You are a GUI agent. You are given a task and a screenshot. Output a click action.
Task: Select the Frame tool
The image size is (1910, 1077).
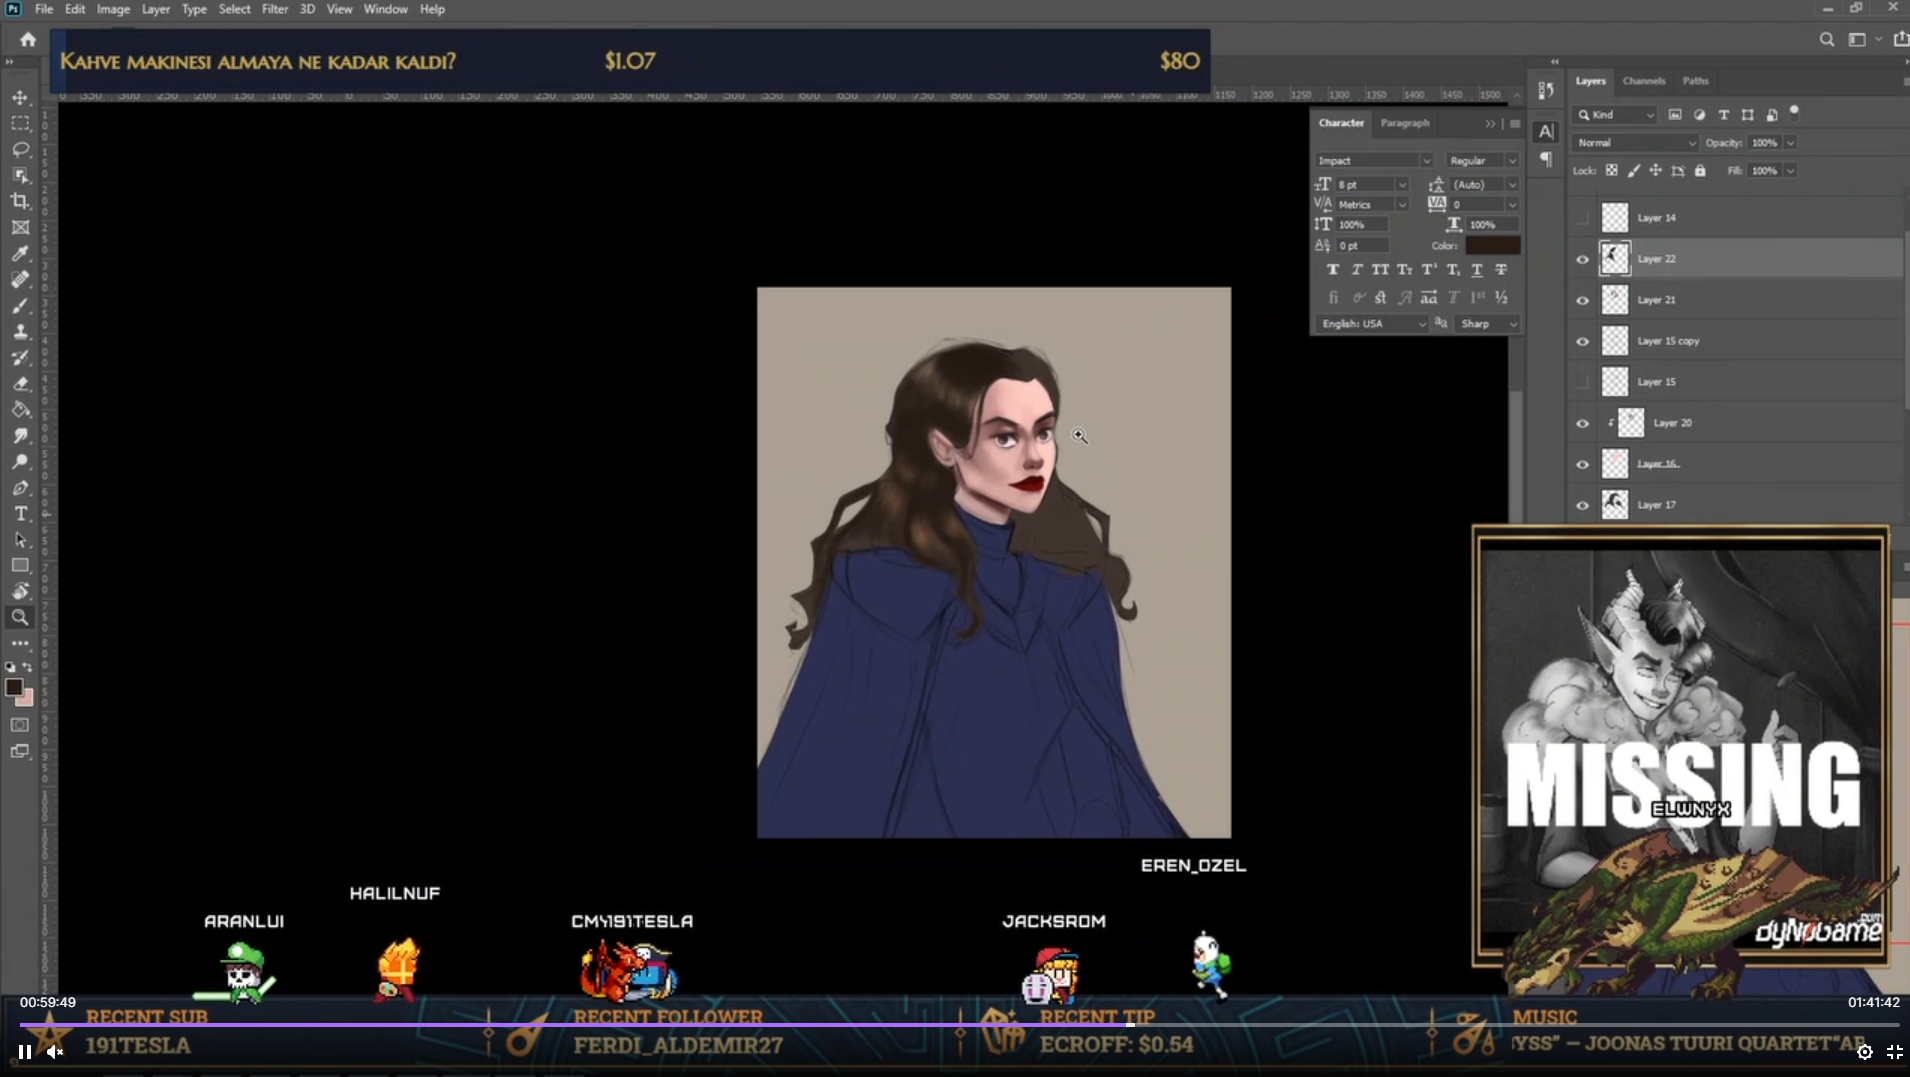pyautogui.click(x=20, y=227)
